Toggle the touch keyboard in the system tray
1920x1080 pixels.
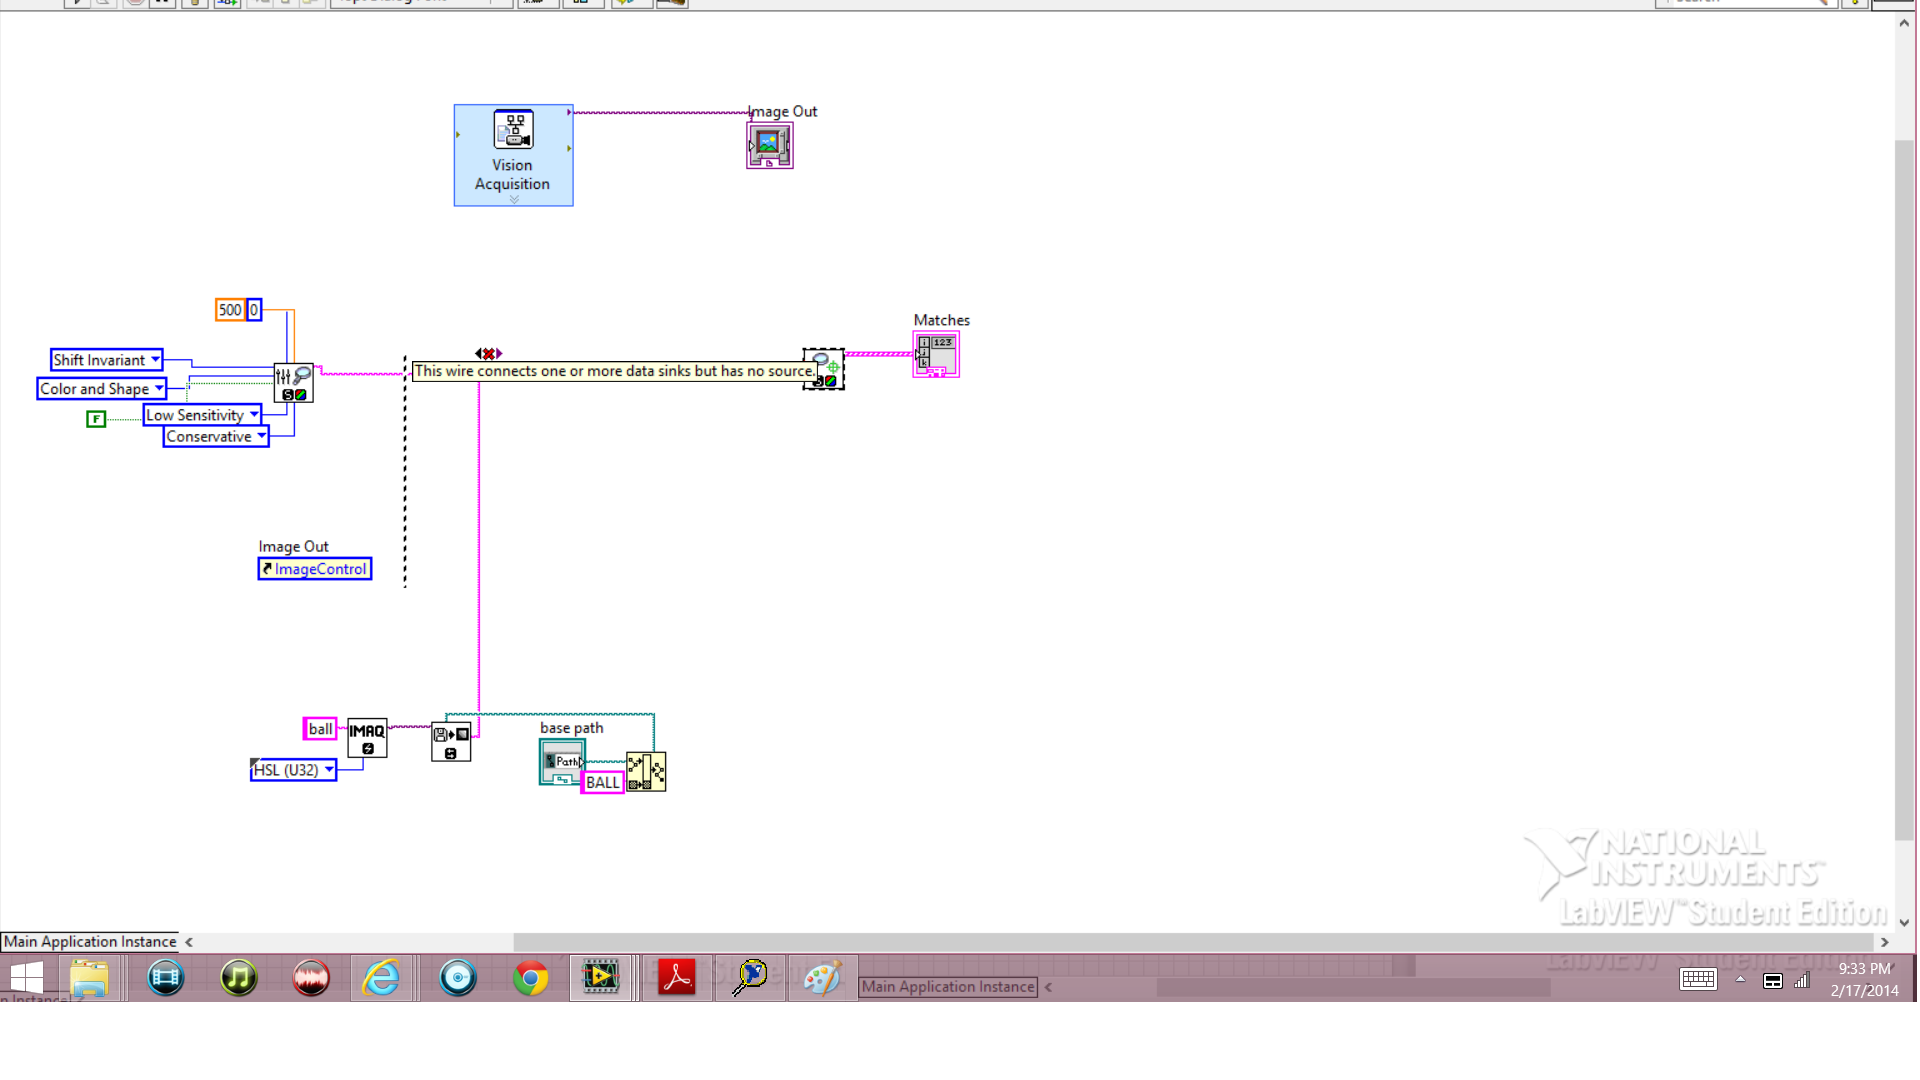click(1698, 980)
